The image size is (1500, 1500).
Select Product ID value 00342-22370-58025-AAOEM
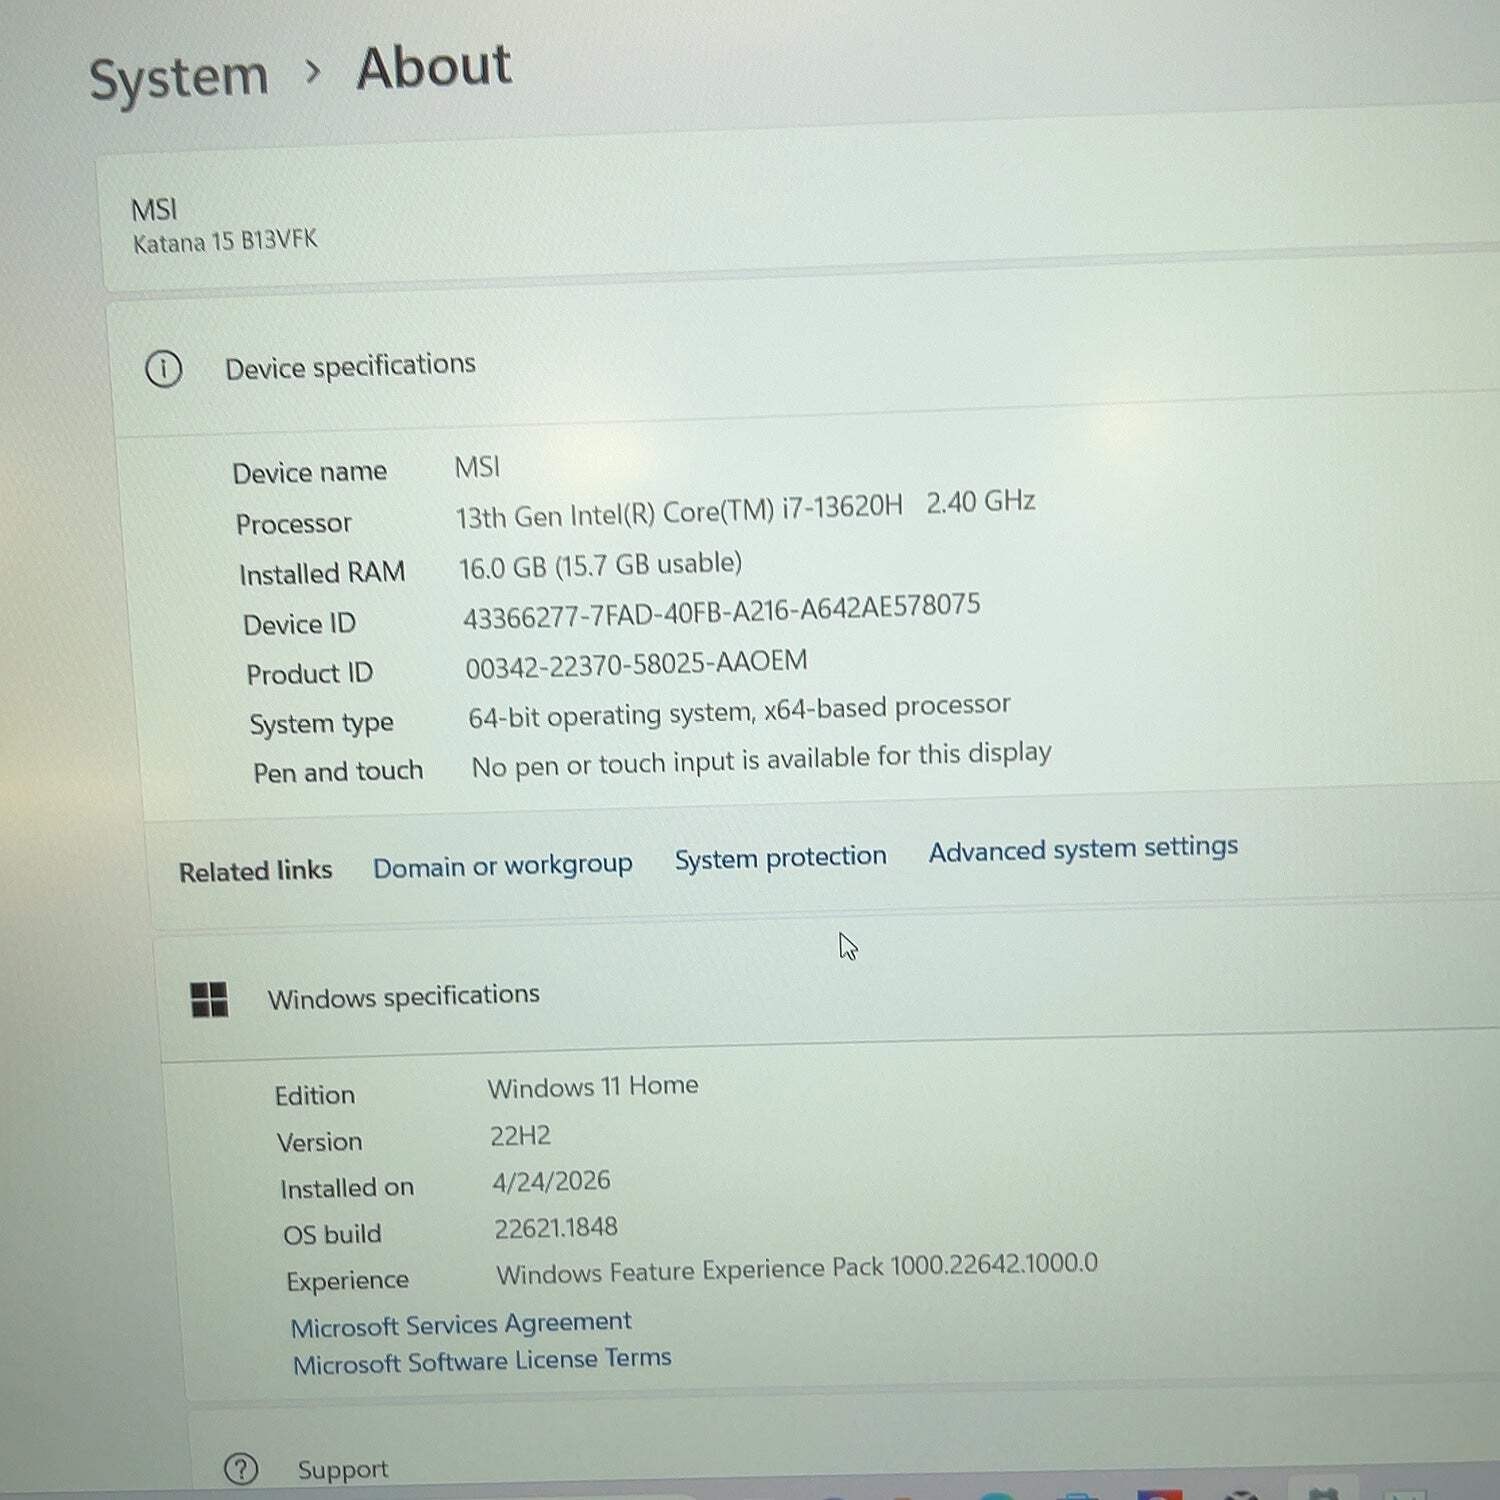(636, 664)
